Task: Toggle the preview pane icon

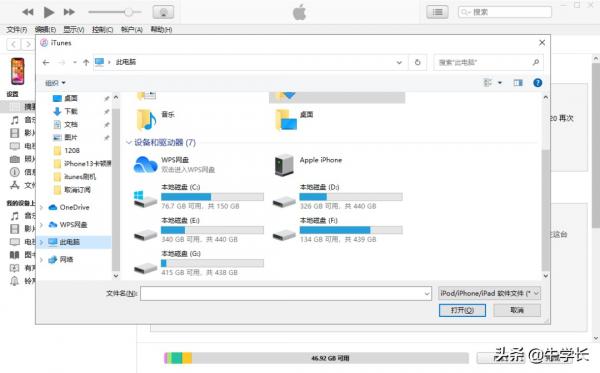Action: pos(518,83)
